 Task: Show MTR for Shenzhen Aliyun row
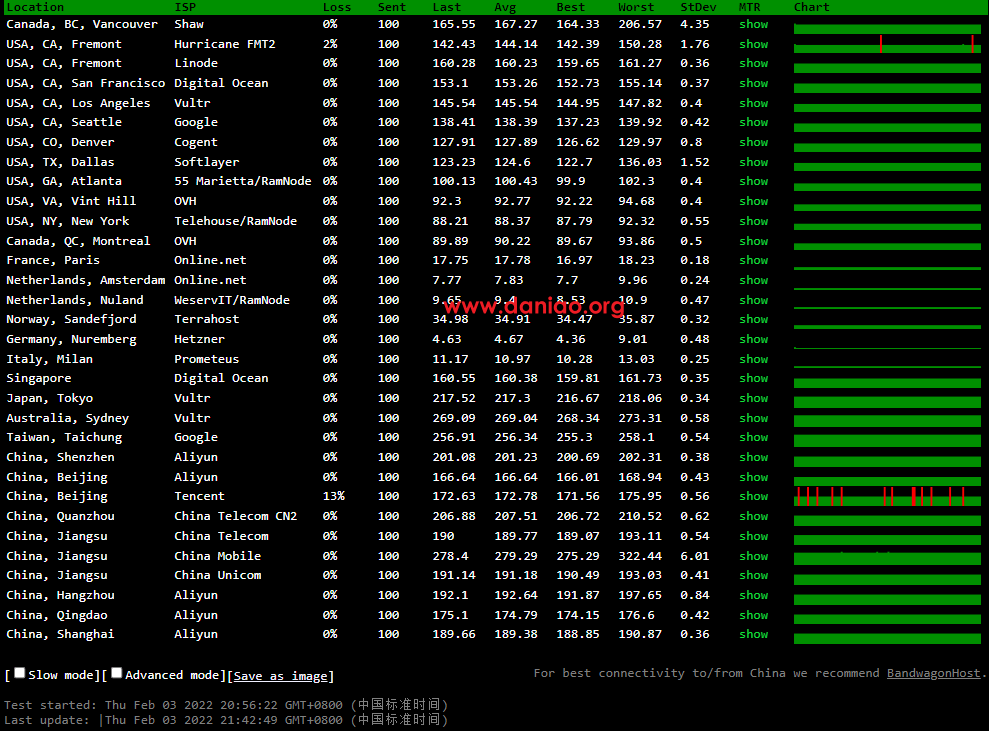[754, 457]
